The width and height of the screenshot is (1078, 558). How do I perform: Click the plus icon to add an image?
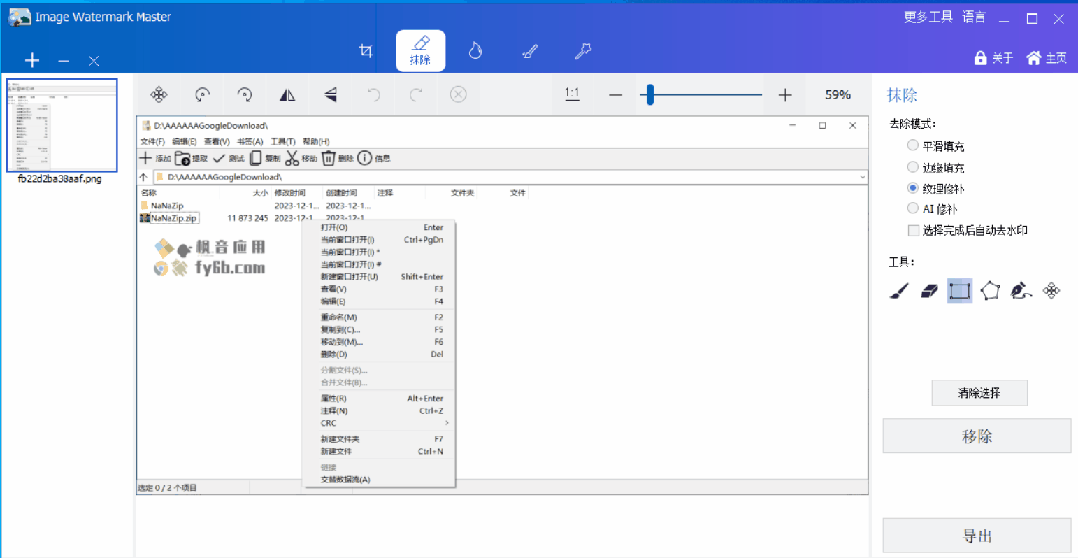[x=32, y=60]
